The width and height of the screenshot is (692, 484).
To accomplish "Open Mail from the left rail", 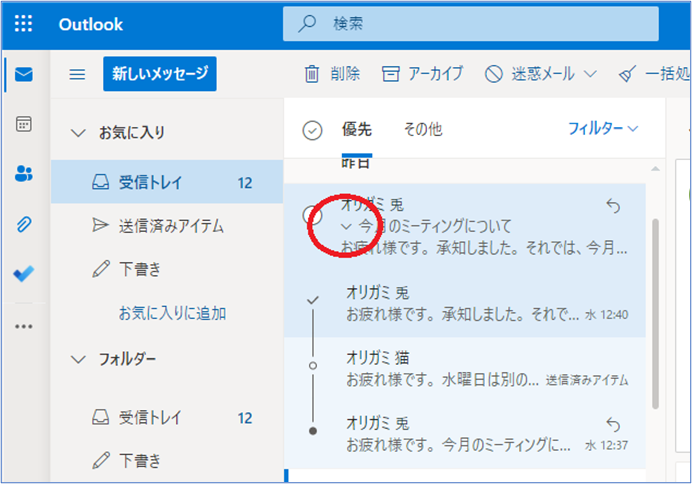I will click(23, 75).
